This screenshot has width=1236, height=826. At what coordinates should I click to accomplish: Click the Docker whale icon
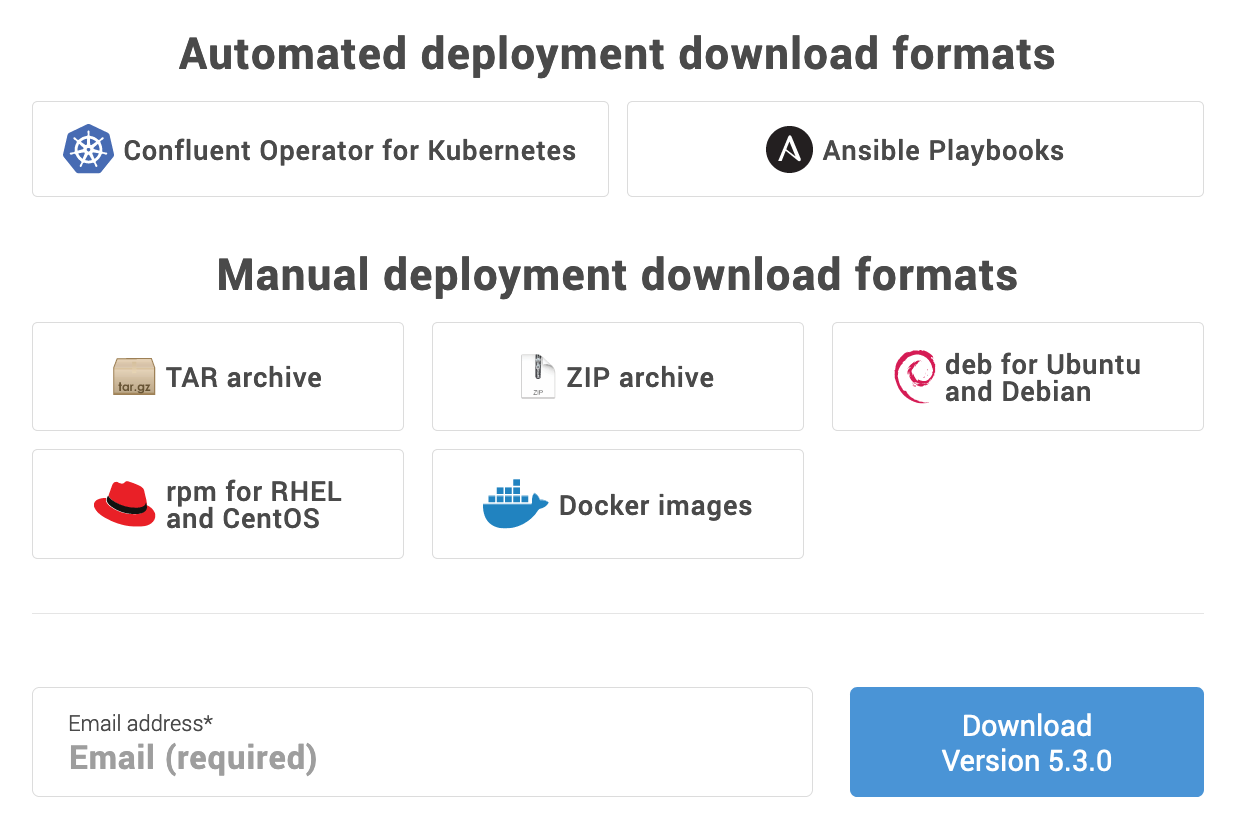[515, 504]
